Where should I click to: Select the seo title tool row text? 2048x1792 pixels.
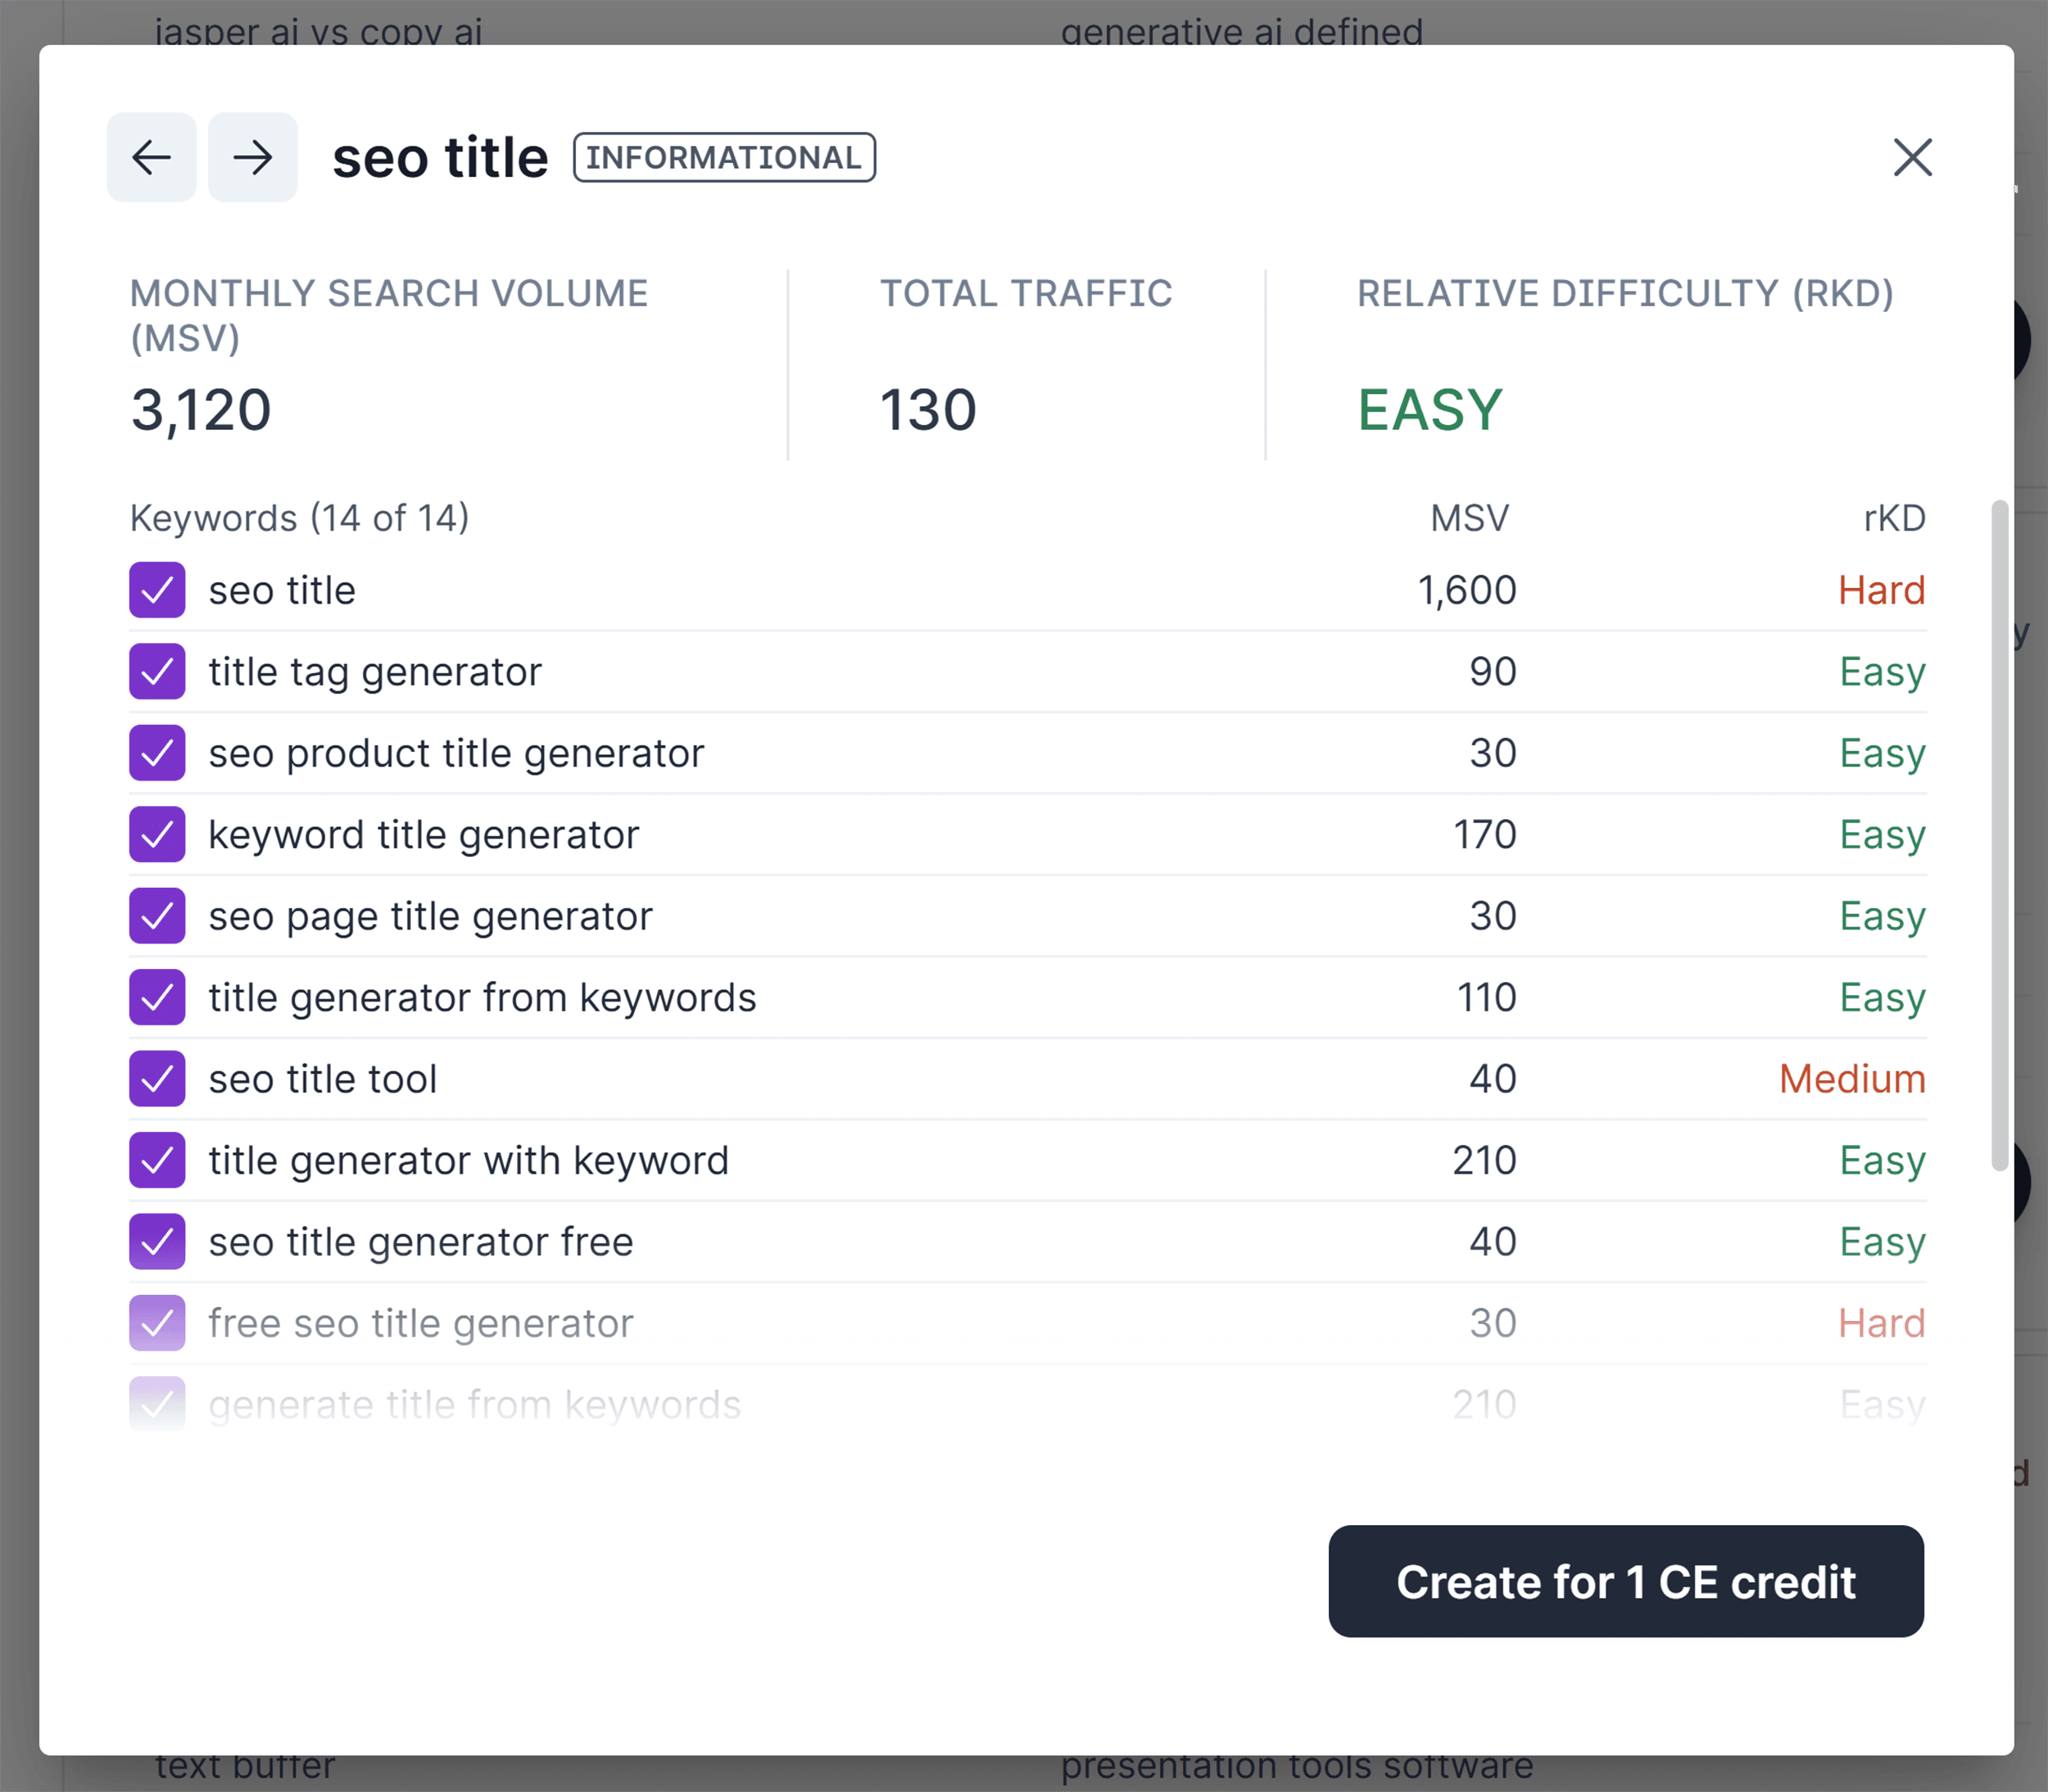[x=322, y=1078]
